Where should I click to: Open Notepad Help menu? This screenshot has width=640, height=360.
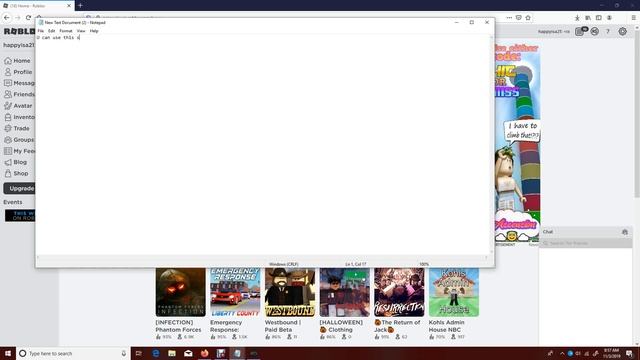94,31
